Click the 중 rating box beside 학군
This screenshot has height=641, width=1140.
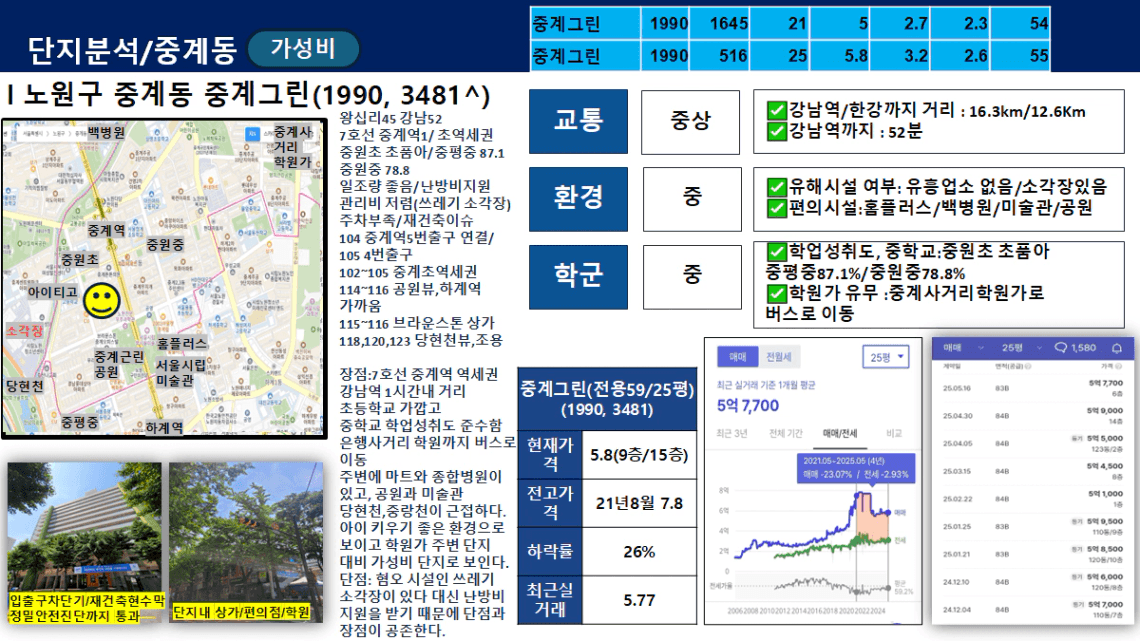(692, 277)
